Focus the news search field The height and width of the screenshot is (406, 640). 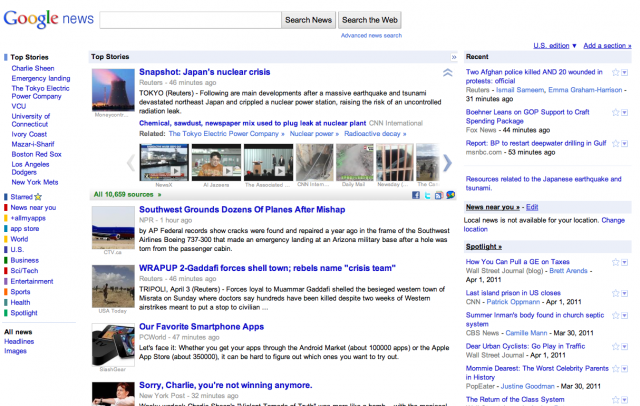pyautogui.click(x=190, y=20)
